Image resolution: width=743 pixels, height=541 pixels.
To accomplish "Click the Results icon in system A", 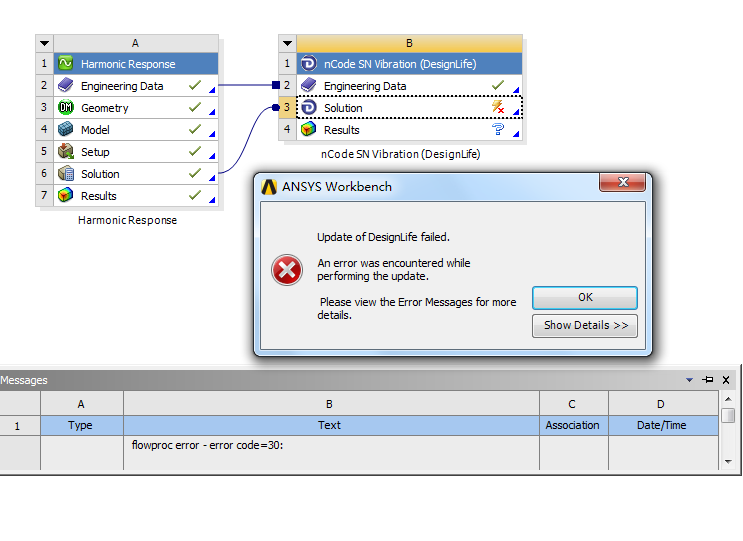I will (65, 195).
